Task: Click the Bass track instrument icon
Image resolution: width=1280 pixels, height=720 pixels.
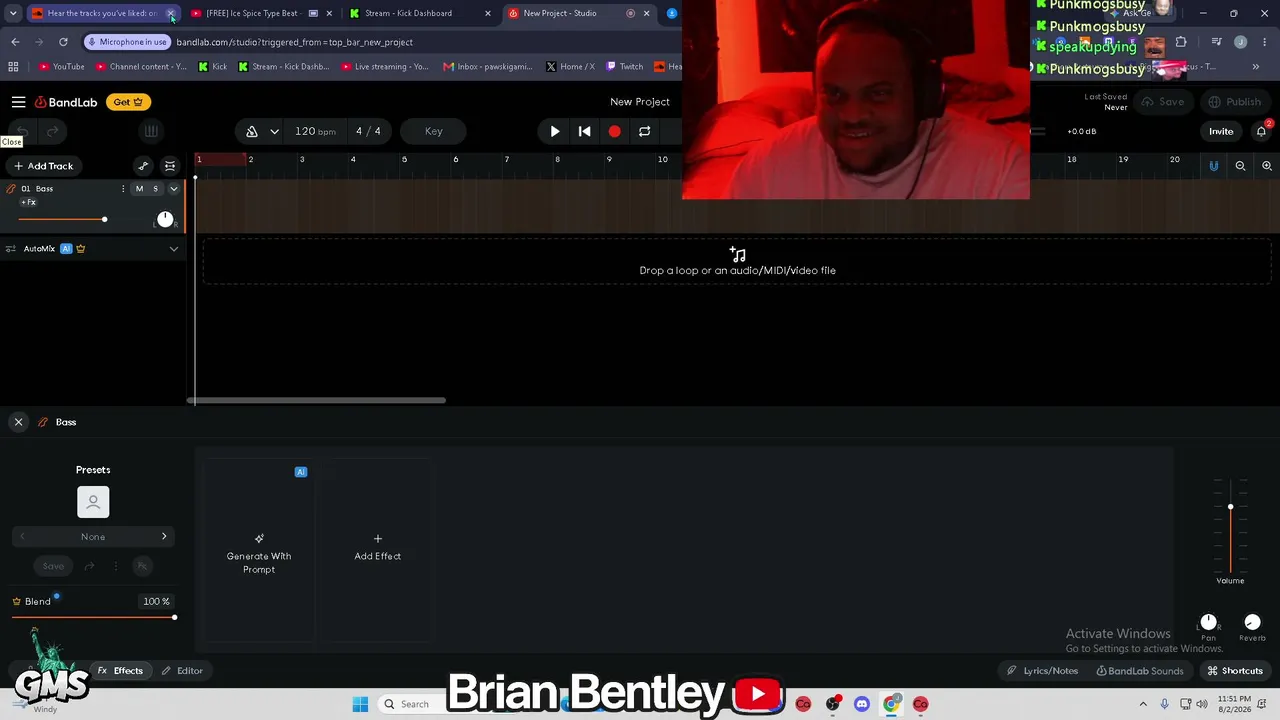Action: (x=11, y=189)
